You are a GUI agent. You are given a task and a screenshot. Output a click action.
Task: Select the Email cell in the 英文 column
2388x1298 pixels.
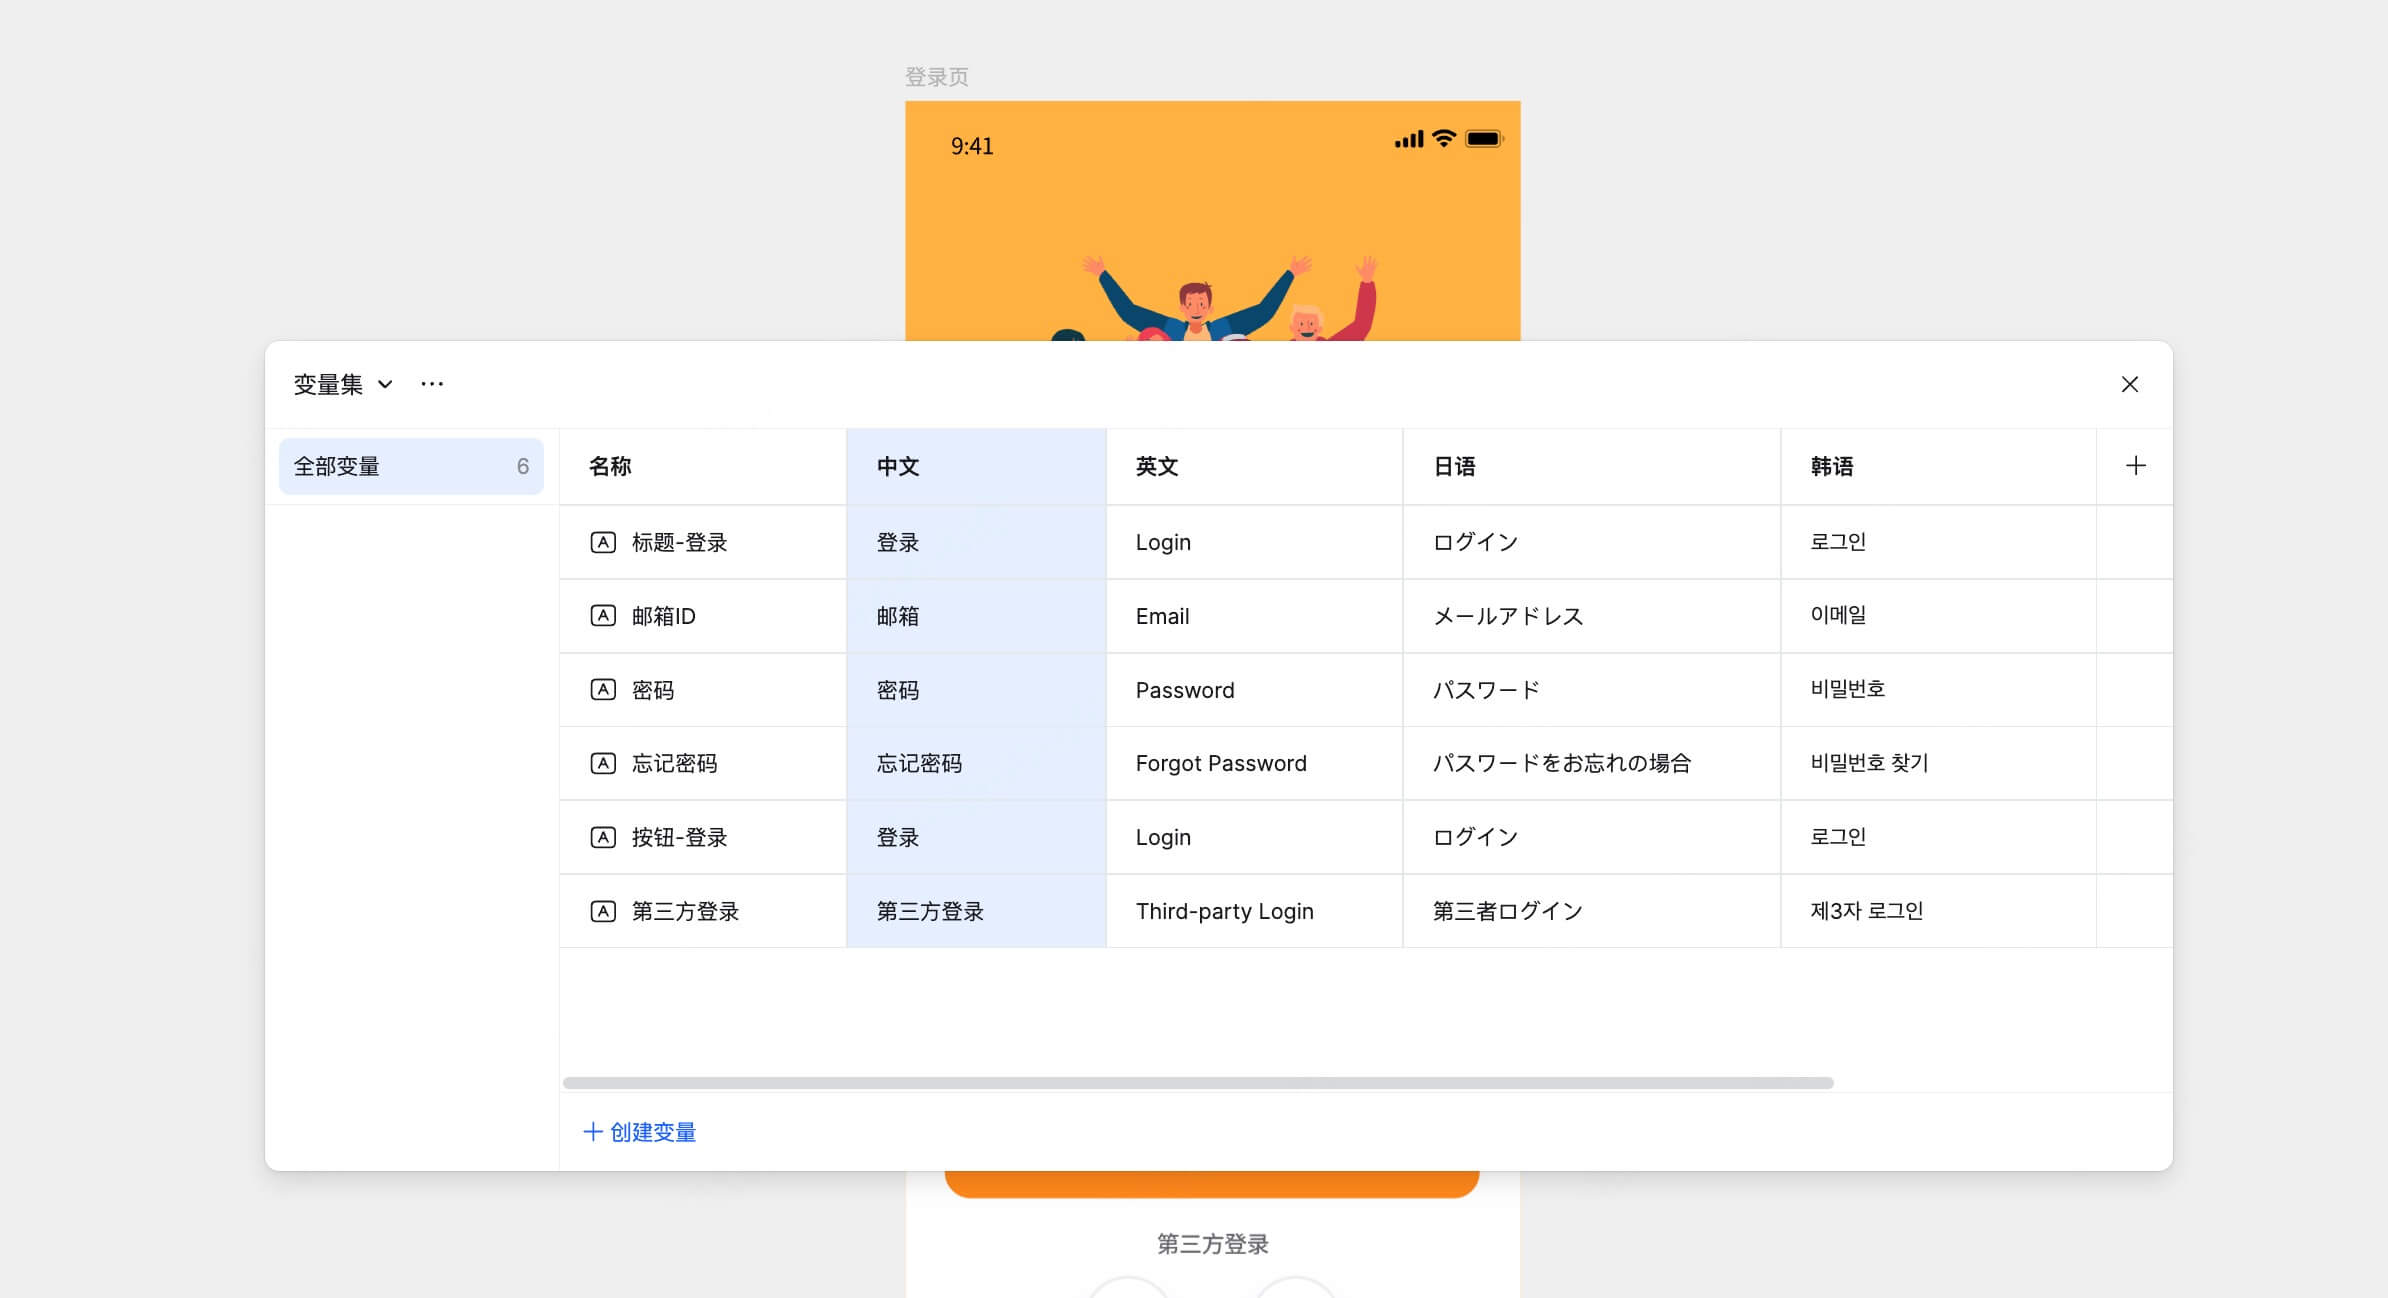[x=1162, y=616]
